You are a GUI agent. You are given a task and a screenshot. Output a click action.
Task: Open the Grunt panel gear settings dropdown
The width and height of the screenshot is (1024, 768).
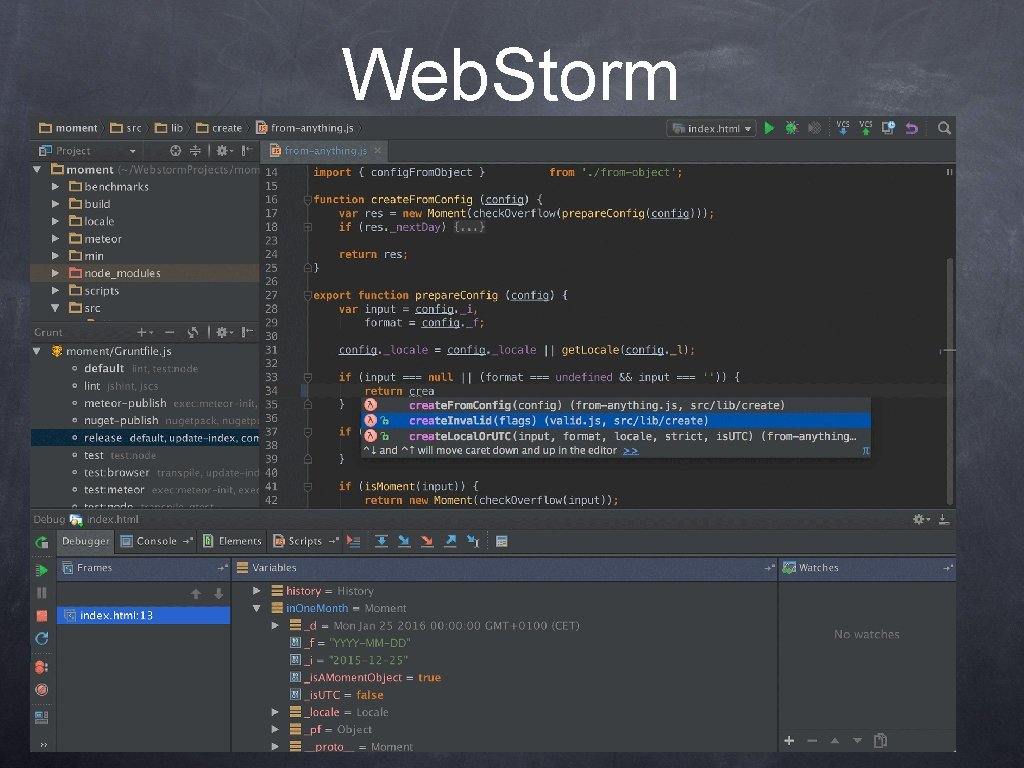(x=225, y=332)
